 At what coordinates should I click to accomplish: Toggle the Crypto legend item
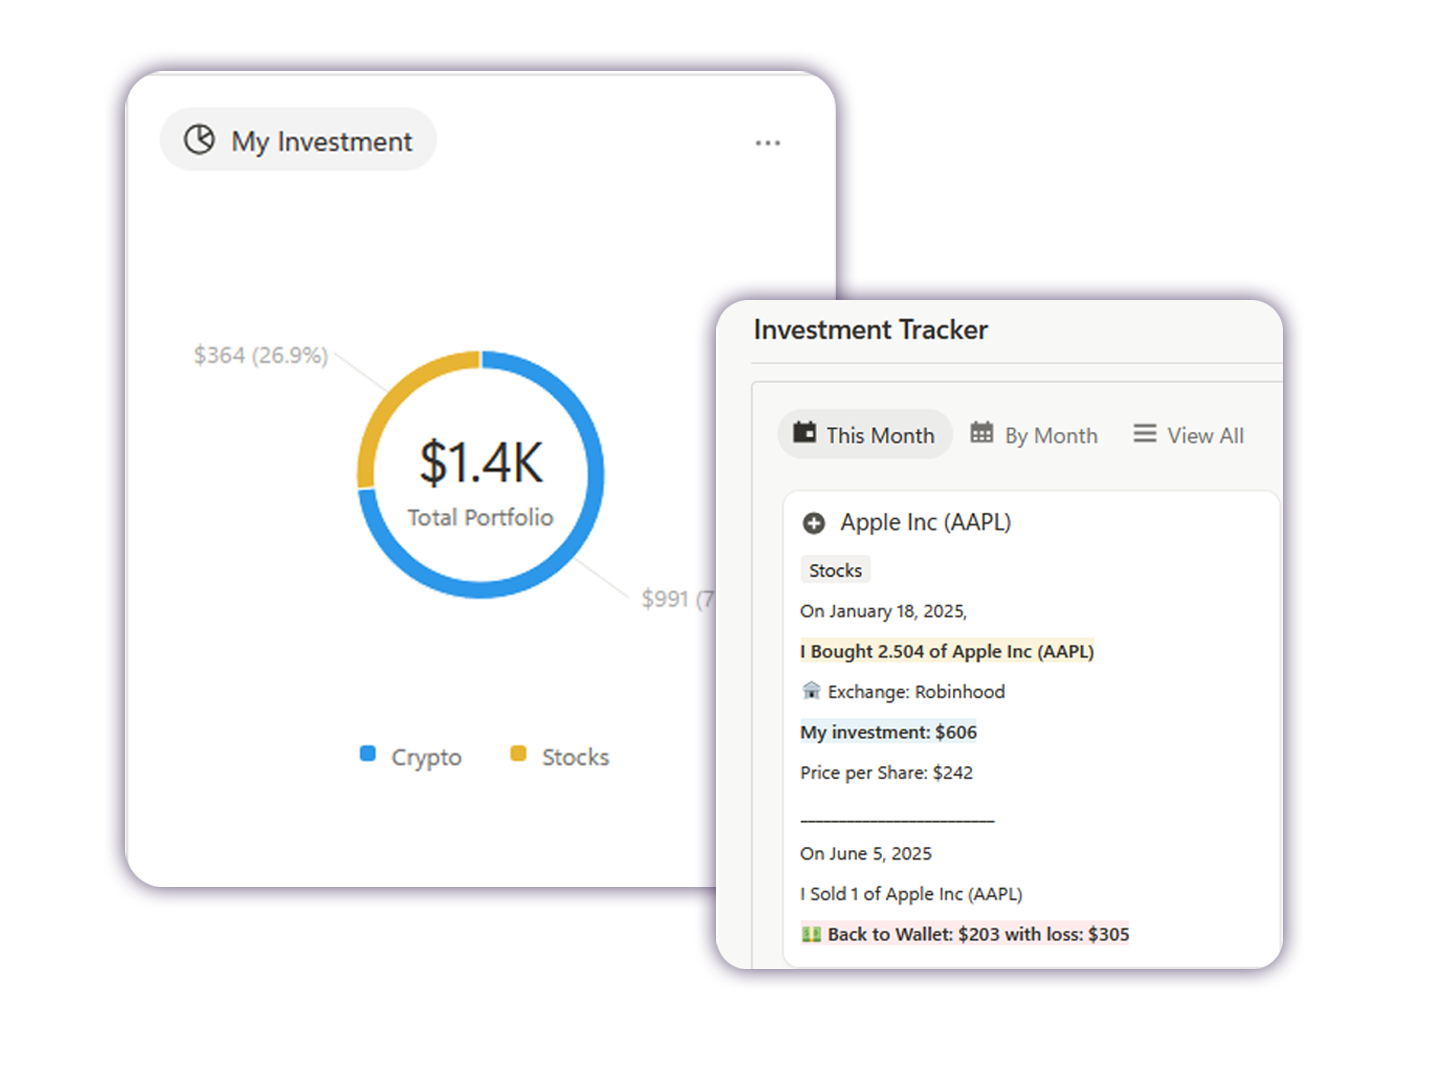[x=412, y=757]
